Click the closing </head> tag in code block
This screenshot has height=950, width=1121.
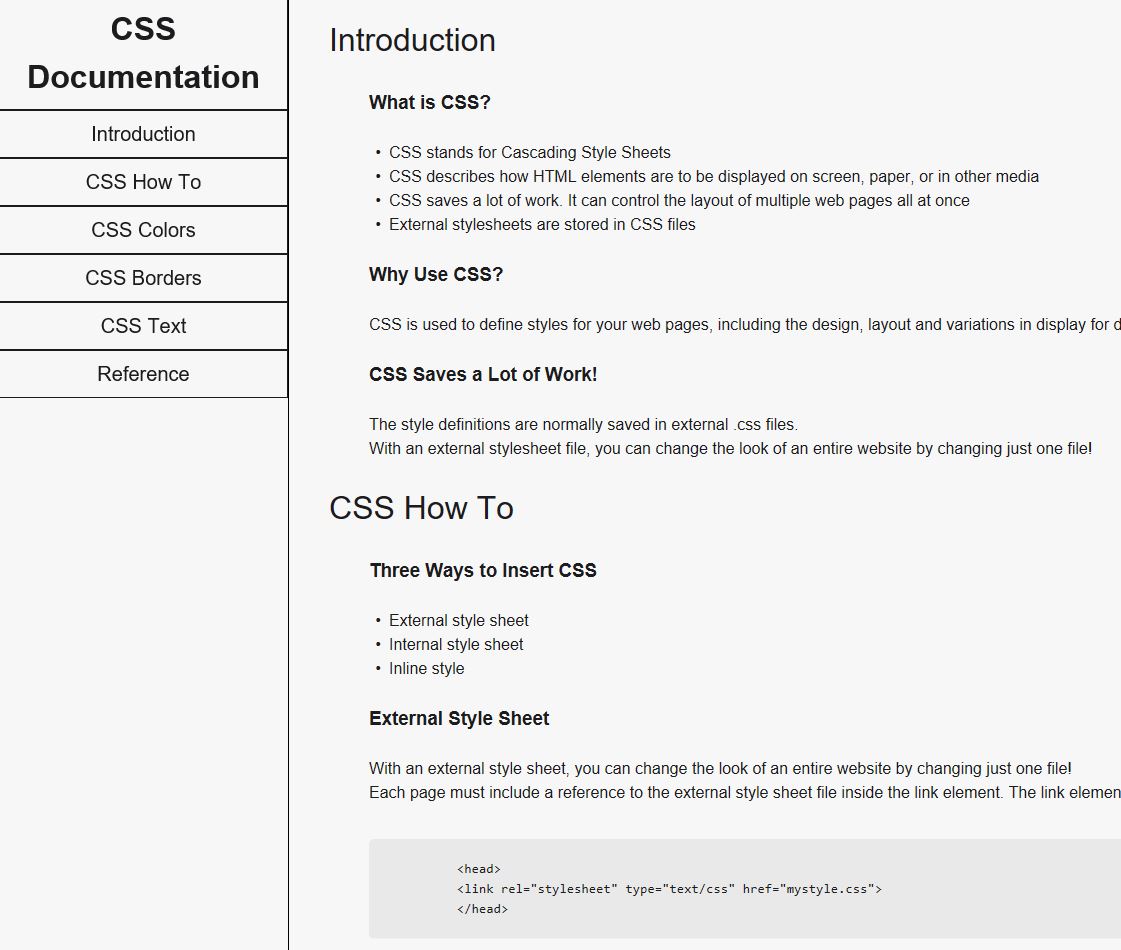click(483, 909)
